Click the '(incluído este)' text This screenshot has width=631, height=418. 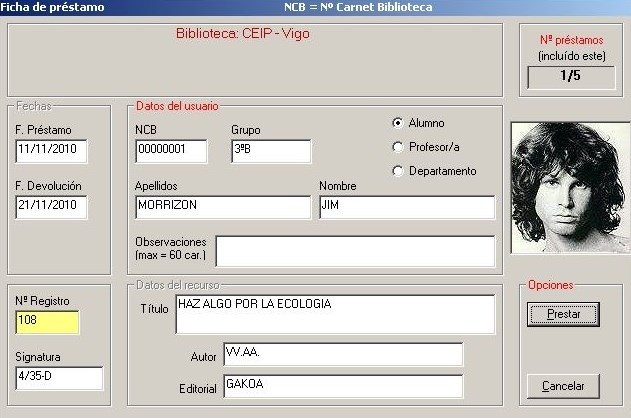572,56
